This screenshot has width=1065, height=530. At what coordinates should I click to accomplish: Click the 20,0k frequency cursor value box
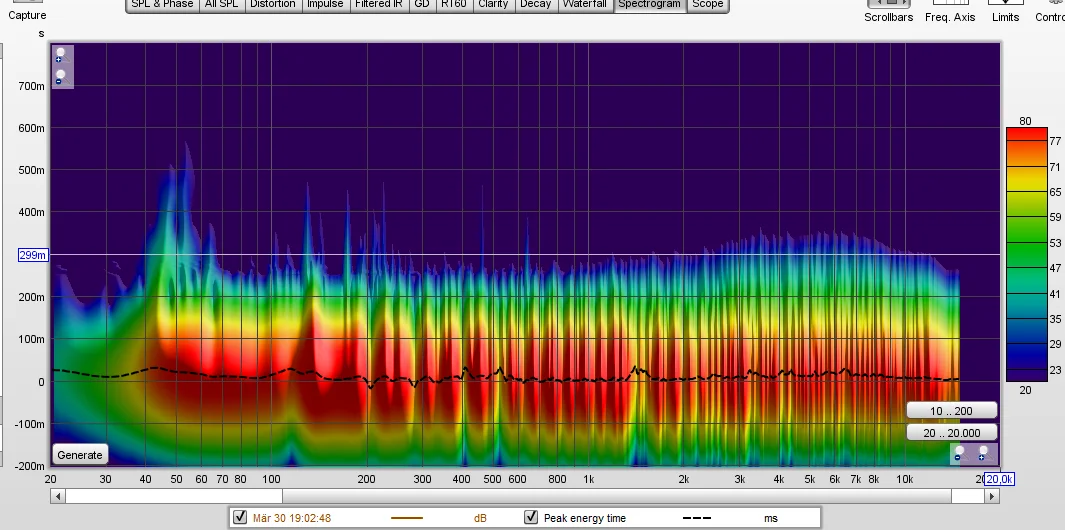click(x=999, y=479)
